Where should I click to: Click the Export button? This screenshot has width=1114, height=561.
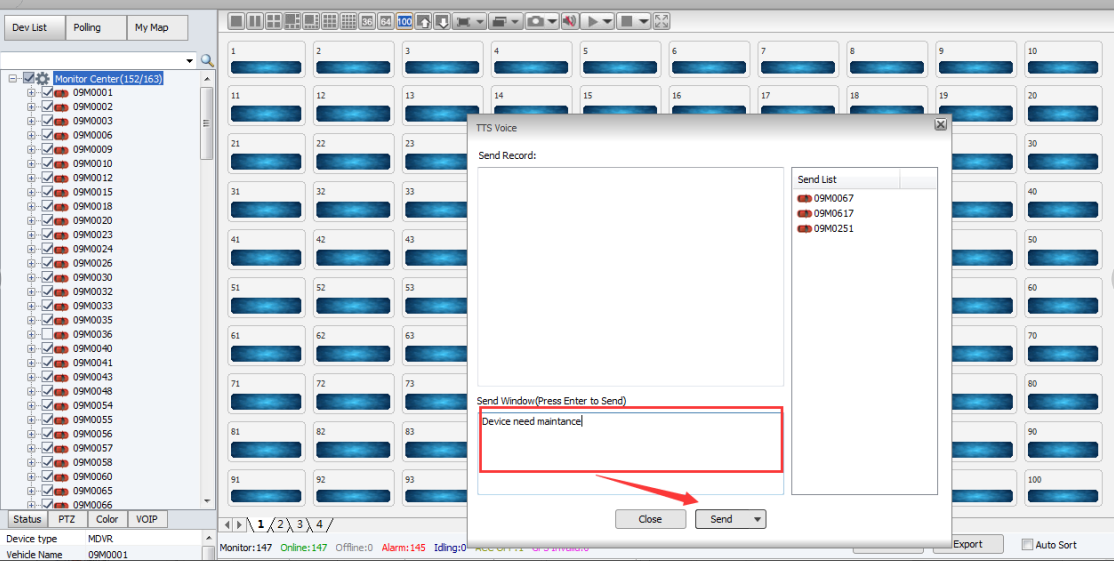click(968, 544)
